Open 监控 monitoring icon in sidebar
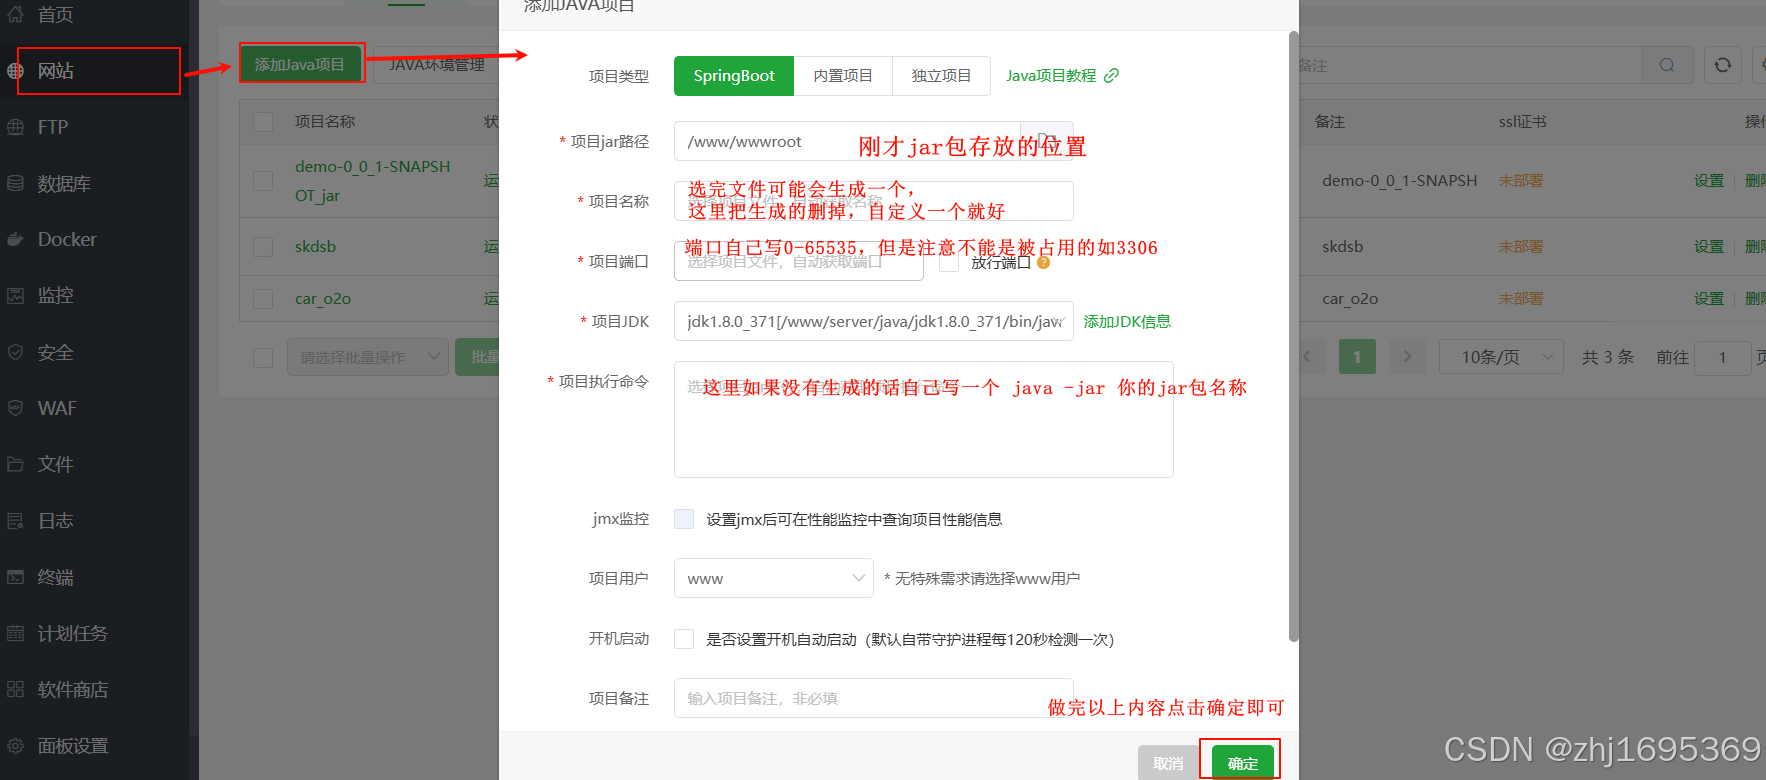Image resolution: width=1766 pixels, height=780 pixels. point(15,295)
